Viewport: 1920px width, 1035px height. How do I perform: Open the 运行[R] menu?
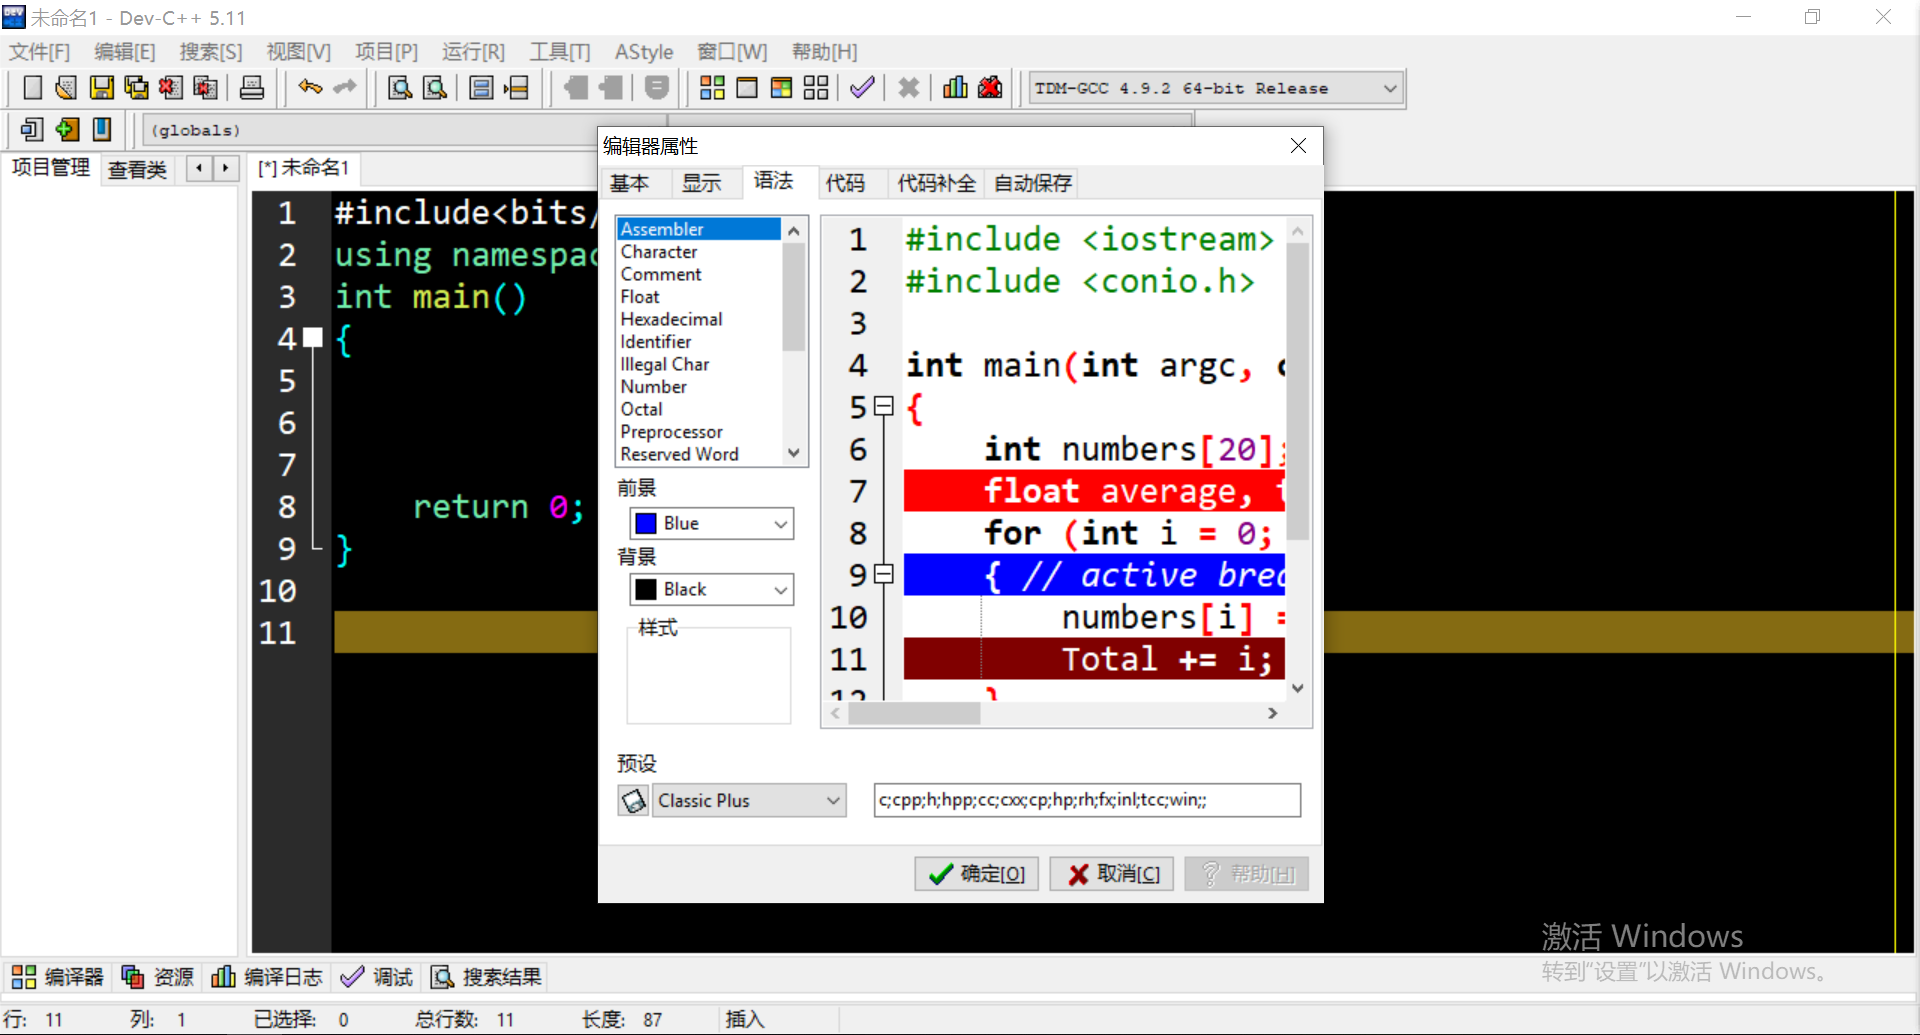click(x=473, y=52)
